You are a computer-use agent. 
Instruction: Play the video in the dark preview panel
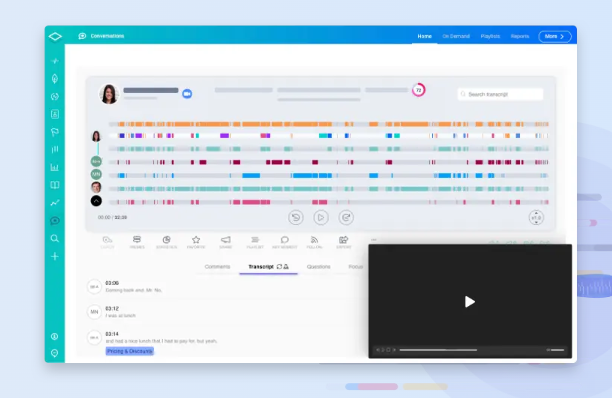click(x=470, y=302)
